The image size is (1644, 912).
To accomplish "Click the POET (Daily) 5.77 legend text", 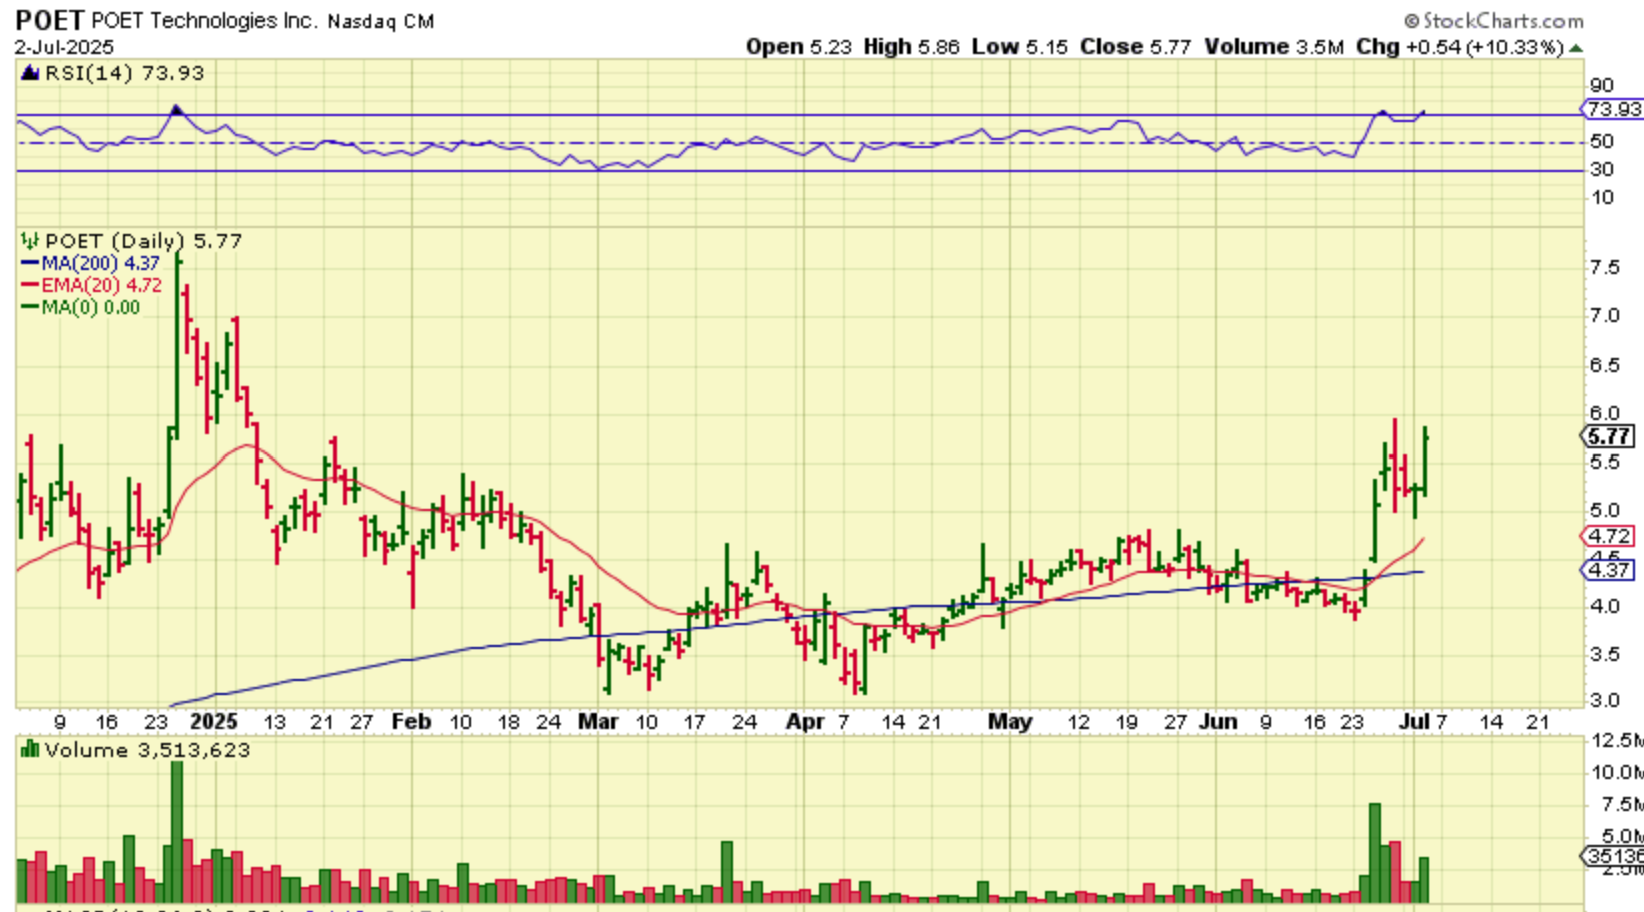I will point(144,241).
